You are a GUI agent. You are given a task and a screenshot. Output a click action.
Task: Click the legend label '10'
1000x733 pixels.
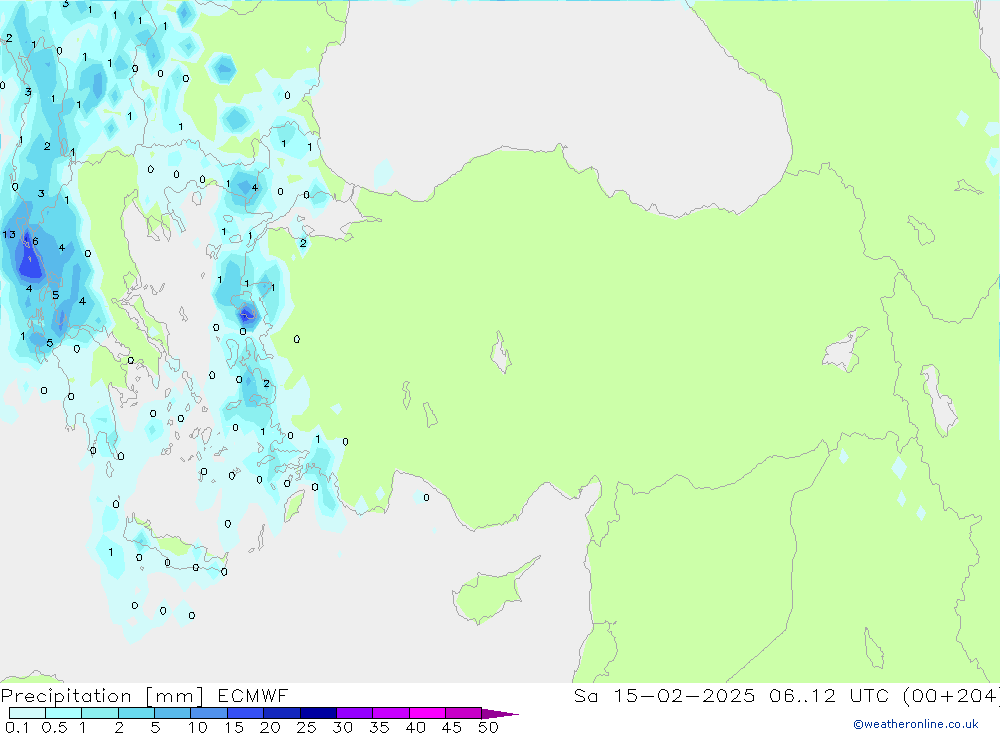(198, 727)
